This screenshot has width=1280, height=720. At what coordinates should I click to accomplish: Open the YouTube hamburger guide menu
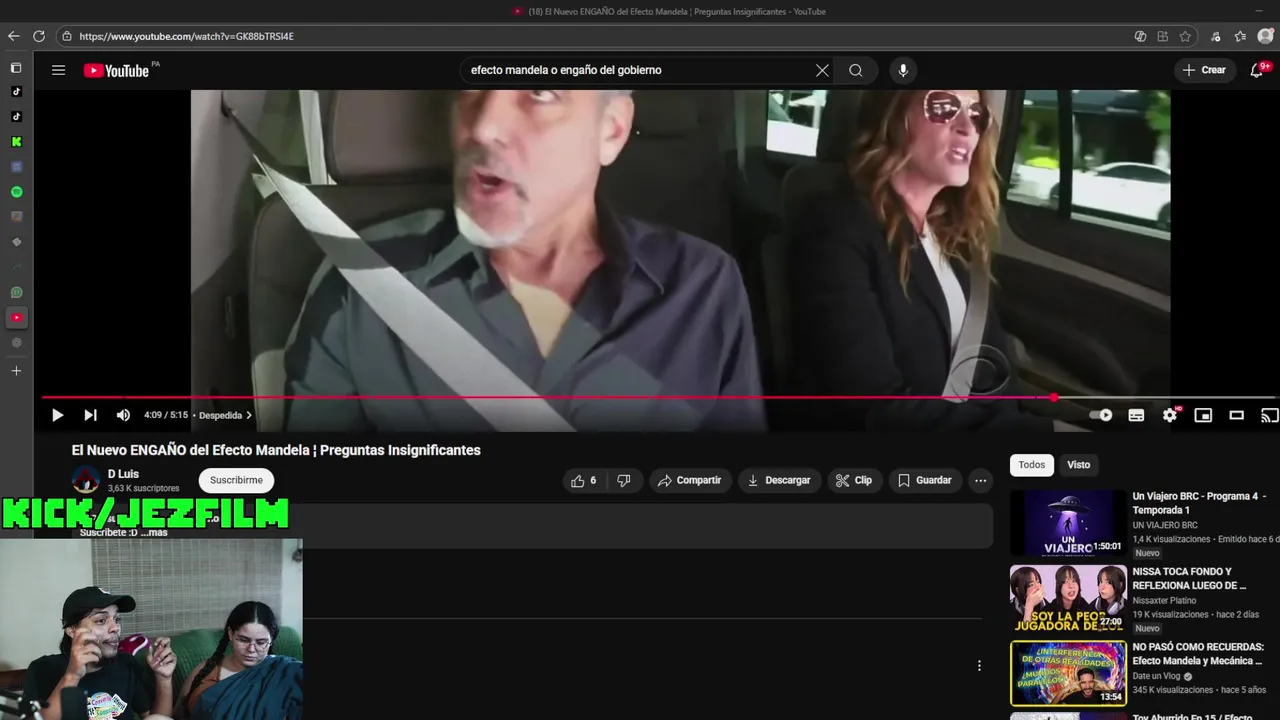coord(59,70)
